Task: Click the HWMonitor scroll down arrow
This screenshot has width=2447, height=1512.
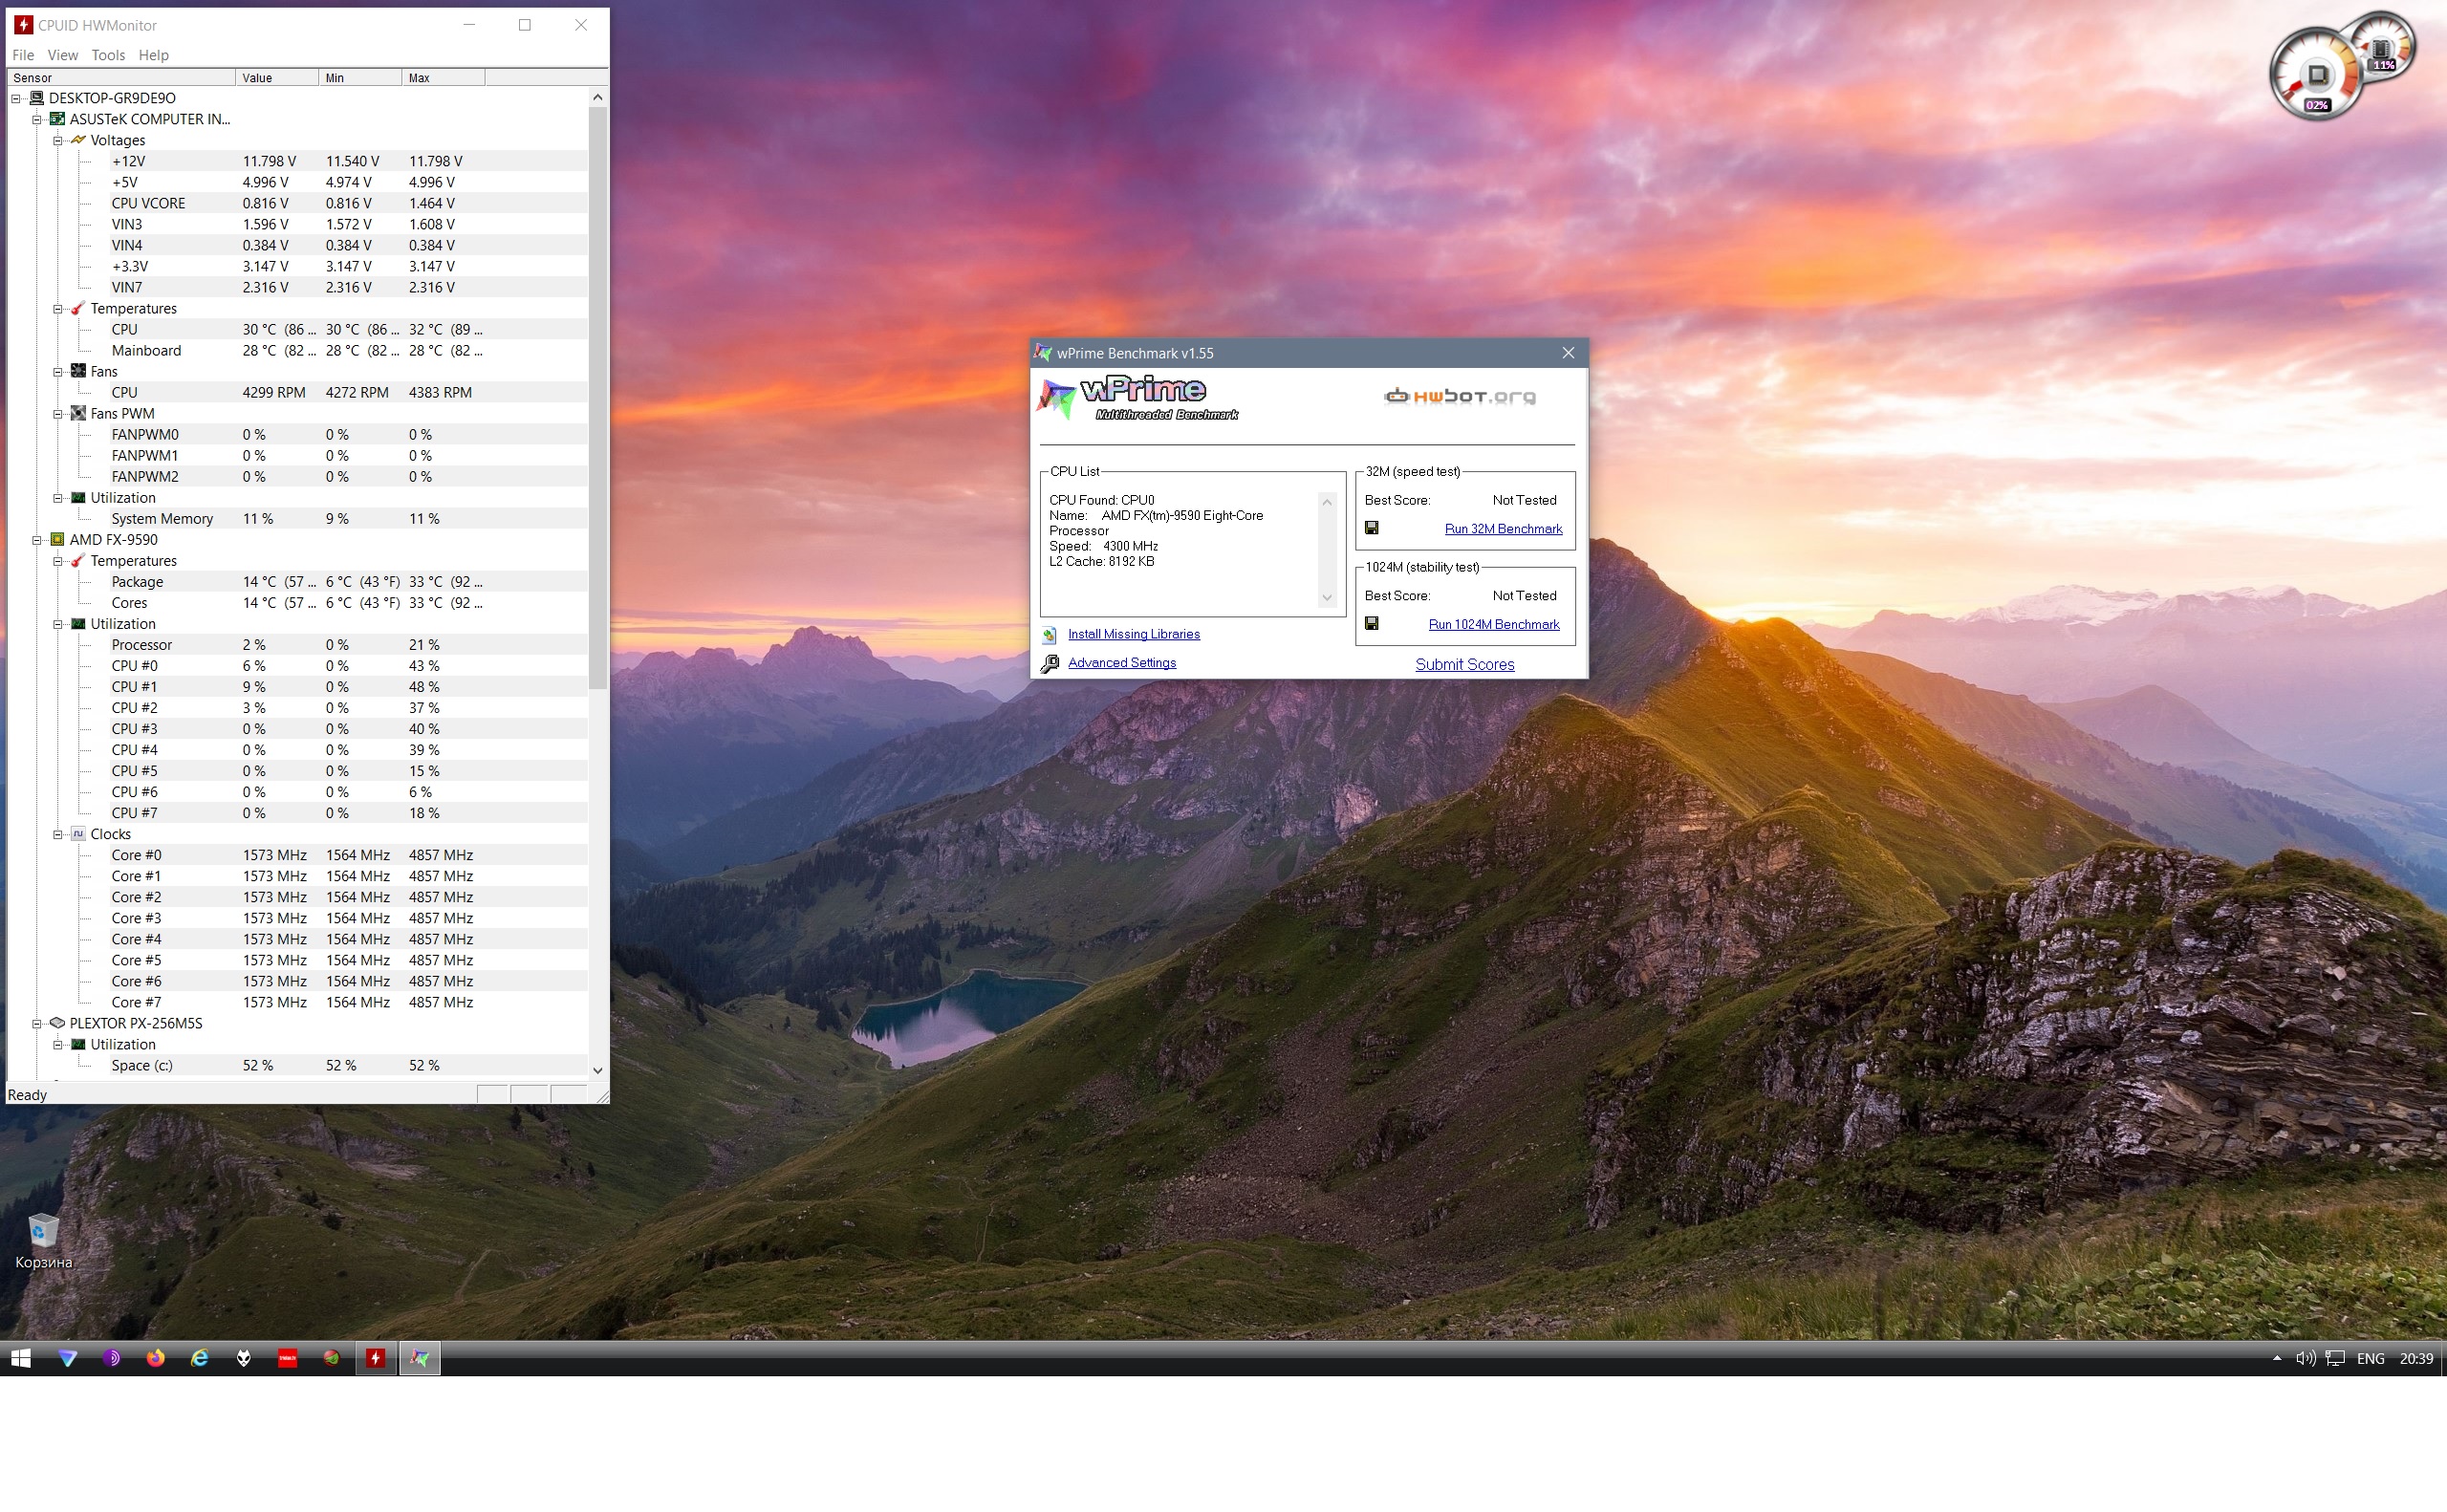Action: (x=597, y=1069)
